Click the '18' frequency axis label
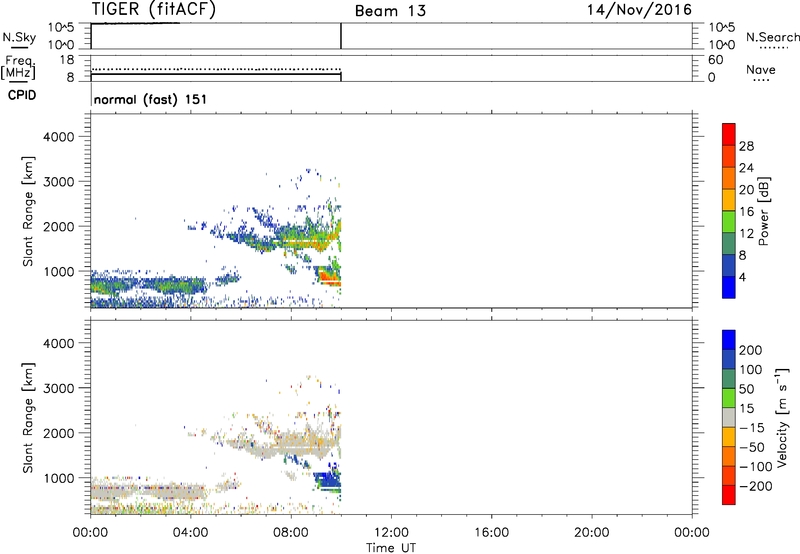800x554 pixels. click(x=67, y=60)
